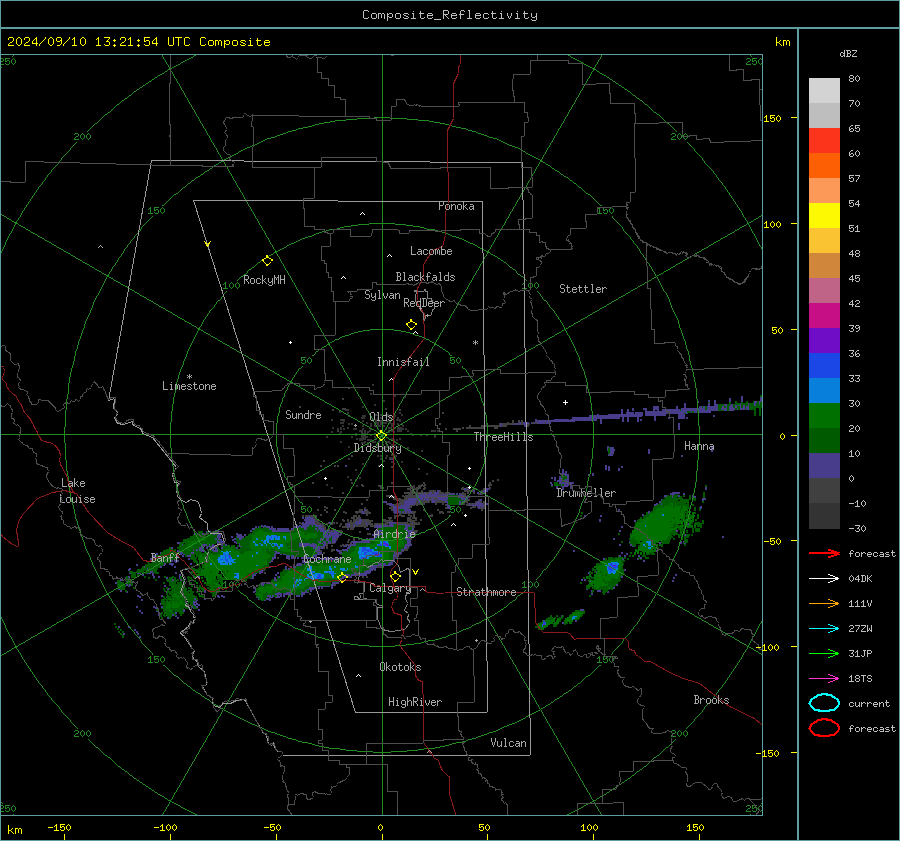
Task: Click the Airdrie city label
Action: [394, 534]
